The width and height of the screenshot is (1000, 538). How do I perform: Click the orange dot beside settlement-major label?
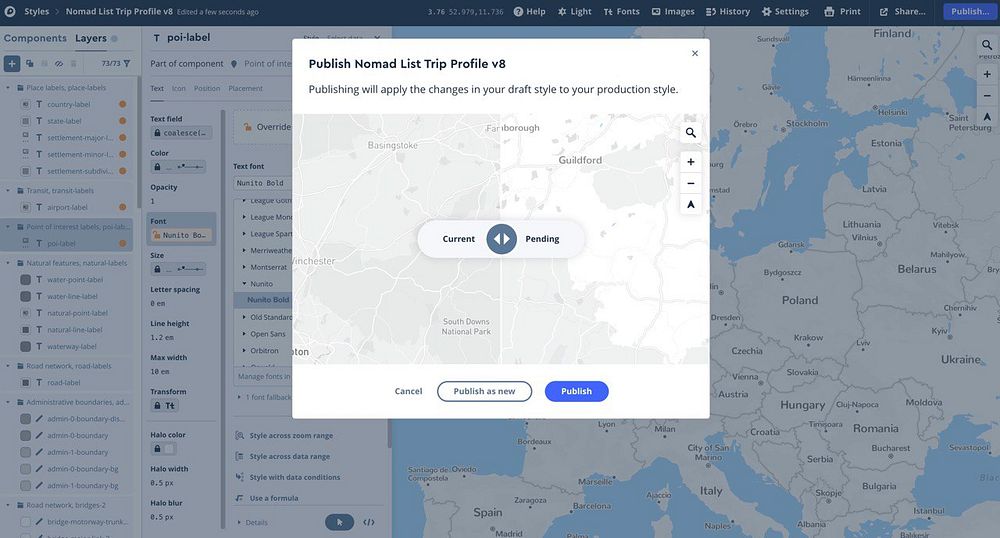tap(122, 138)
